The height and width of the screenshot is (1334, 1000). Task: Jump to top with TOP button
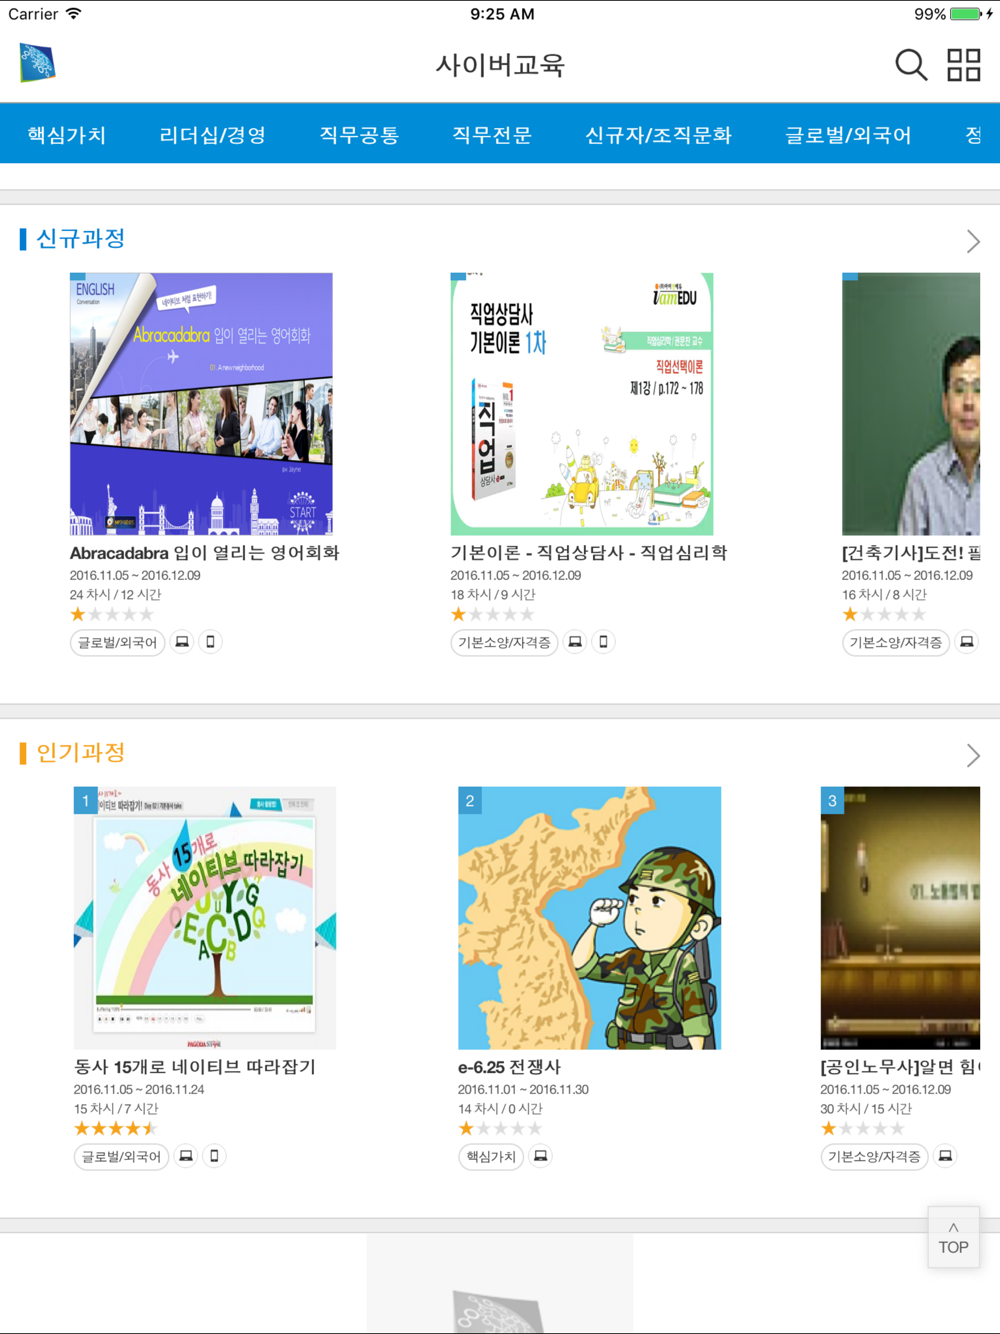(953, 1238)
